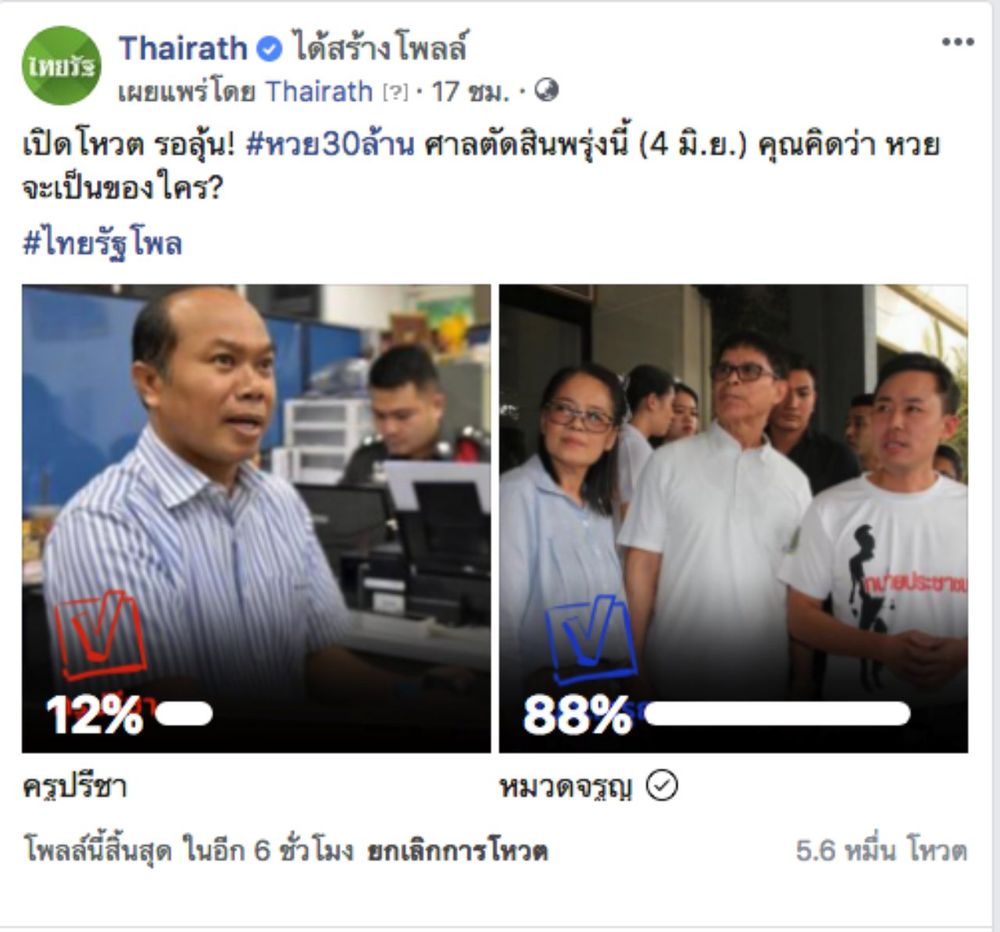Click the 12% result progress bar
Screen dimensions: 1000x932
tap(184, 714)
